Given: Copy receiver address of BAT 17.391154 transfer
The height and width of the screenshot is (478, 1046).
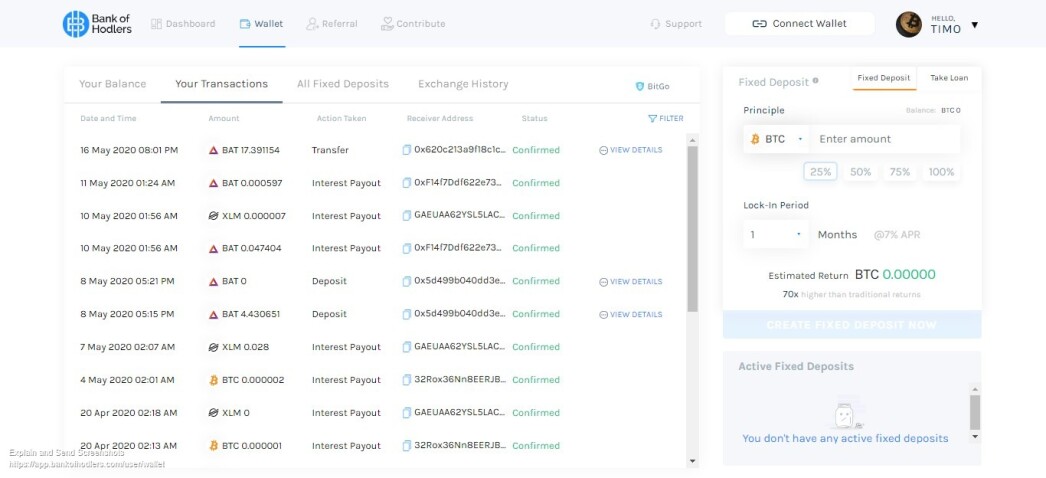Looking at the screenshot, I should [x=406, y=150].
